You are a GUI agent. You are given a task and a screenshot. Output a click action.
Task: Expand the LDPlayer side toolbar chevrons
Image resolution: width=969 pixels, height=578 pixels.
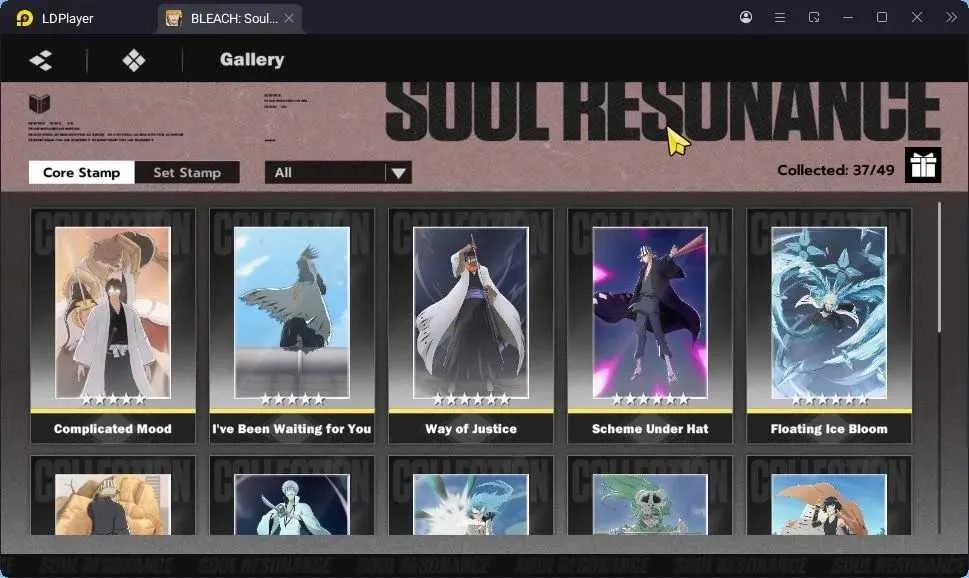click(x=951, y=17)
